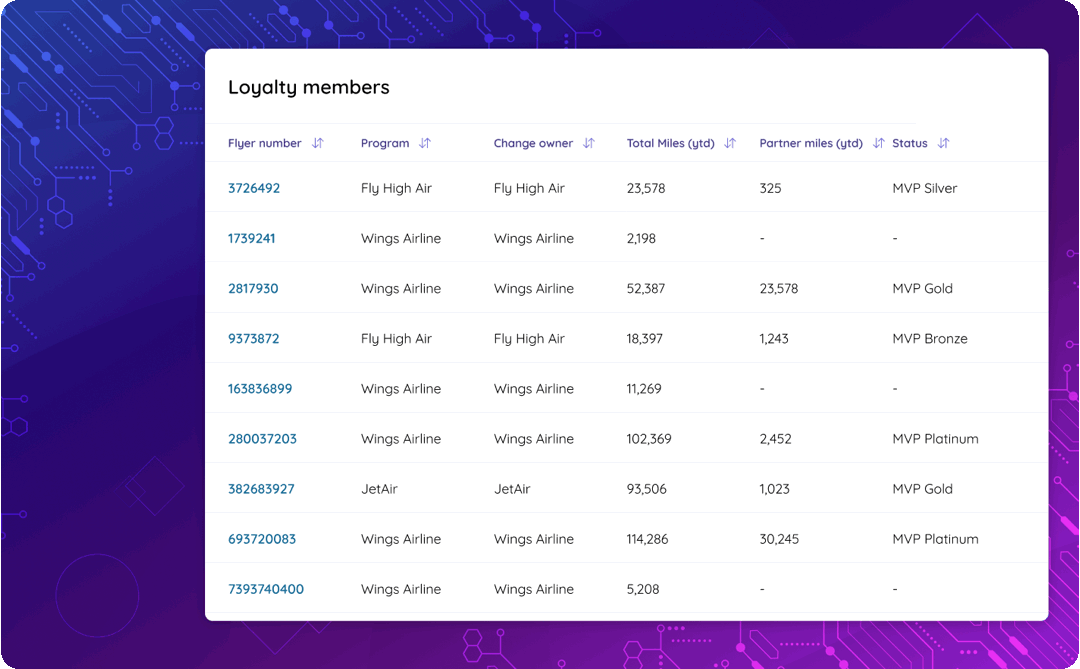Screen dimensions: 1080x669
Task: Click the sort icon next to Program
Action: 425,143
